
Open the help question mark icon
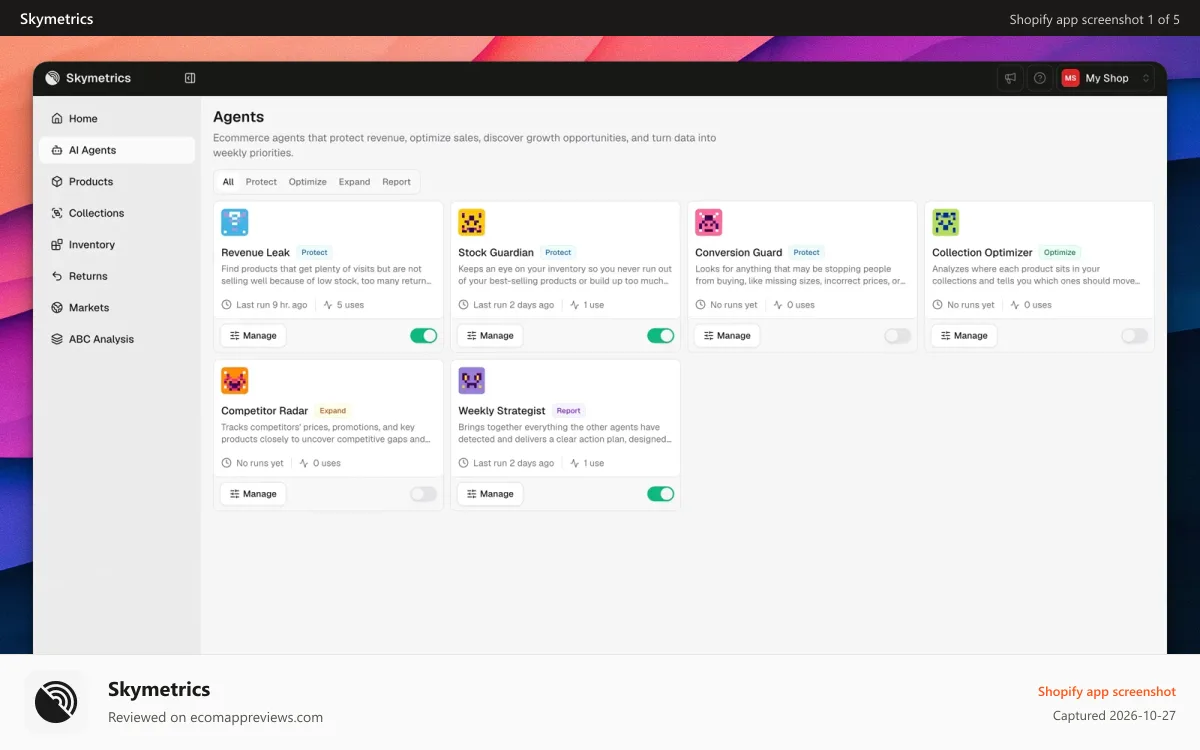pyautogui.click(x=1040, y=78)
